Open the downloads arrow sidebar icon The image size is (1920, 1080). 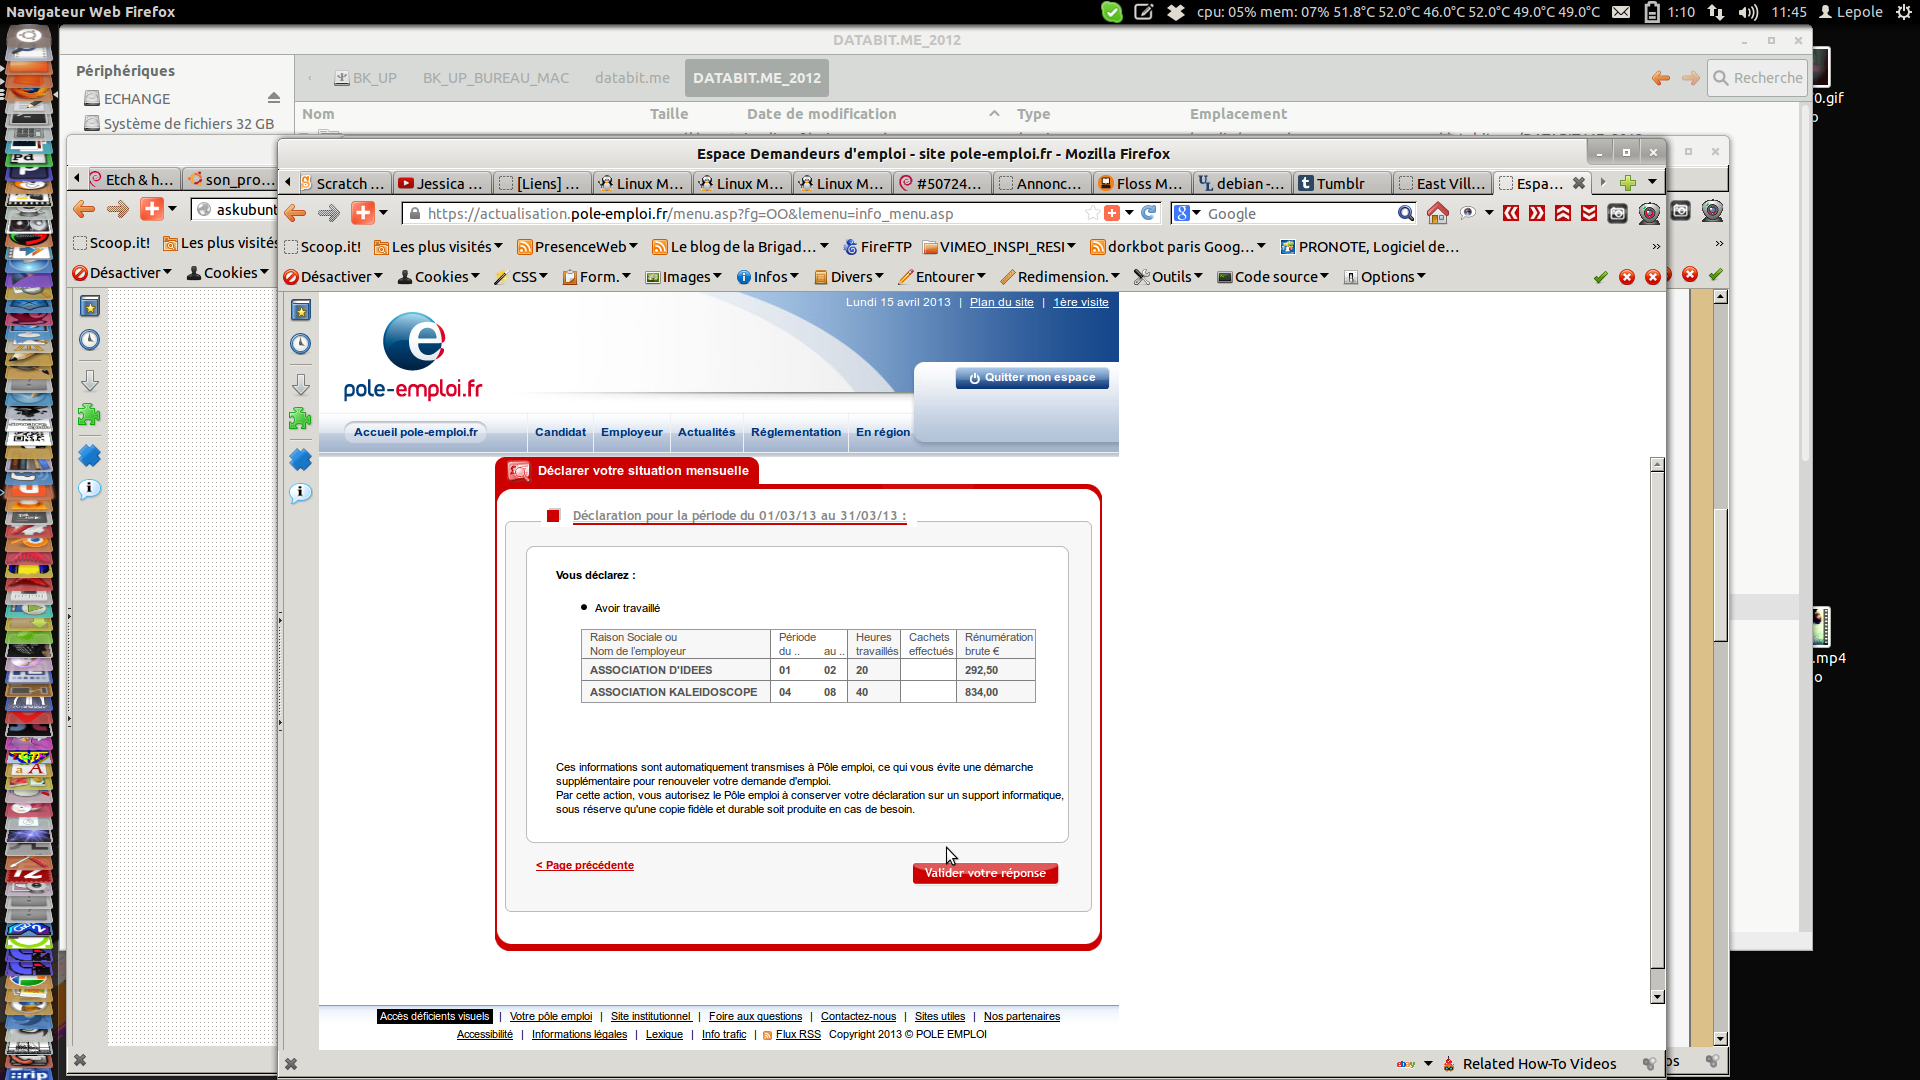click(300, 384)
